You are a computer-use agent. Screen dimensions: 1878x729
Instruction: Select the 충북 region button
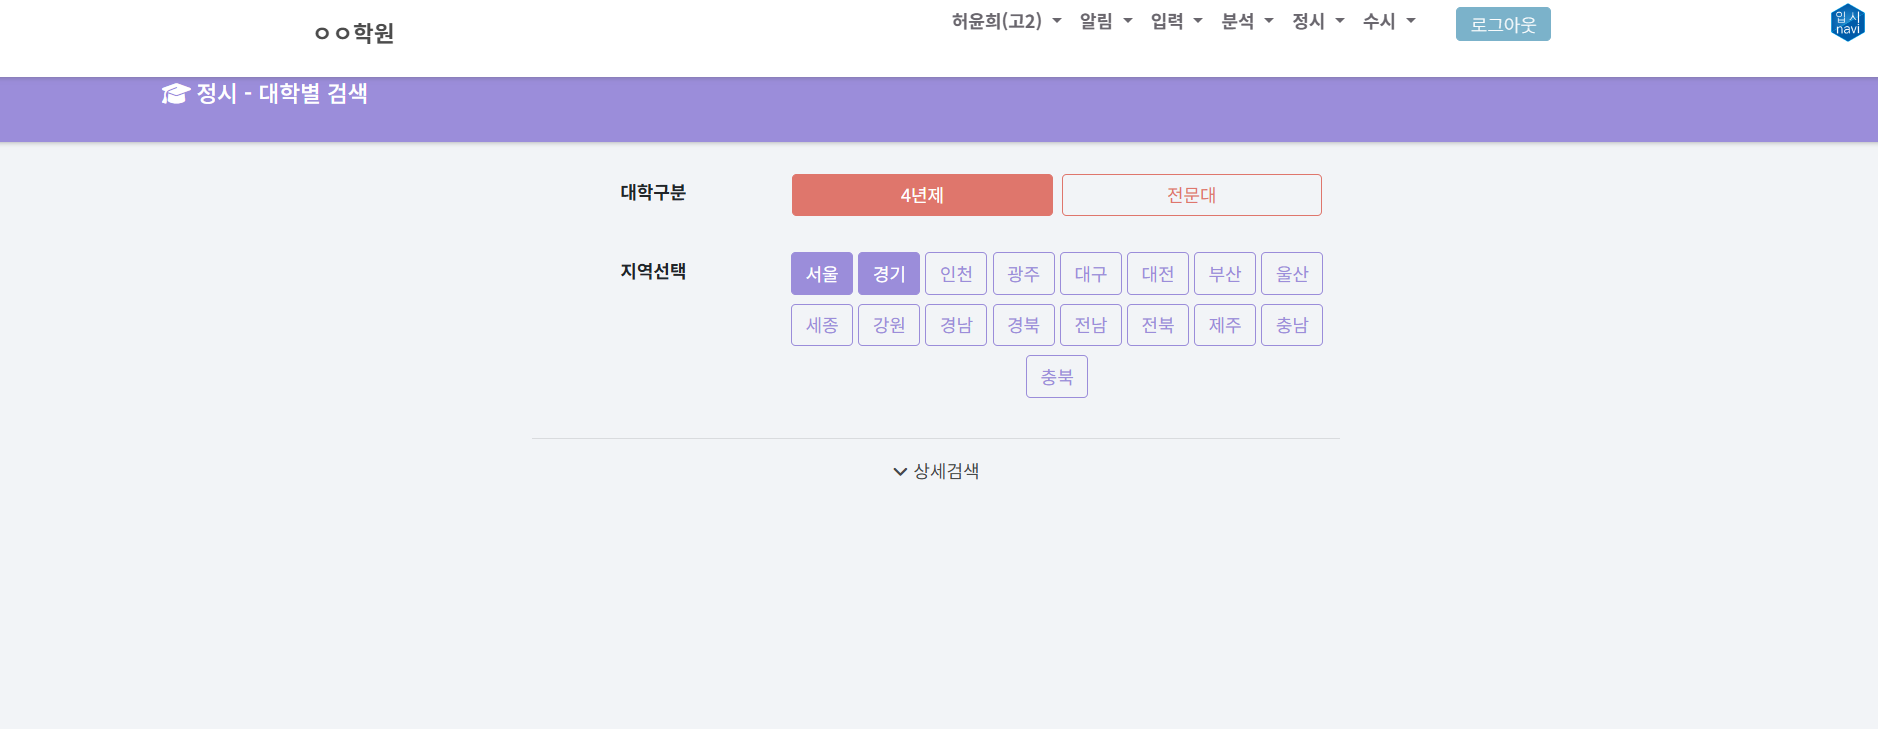[x=1056, y=377]
